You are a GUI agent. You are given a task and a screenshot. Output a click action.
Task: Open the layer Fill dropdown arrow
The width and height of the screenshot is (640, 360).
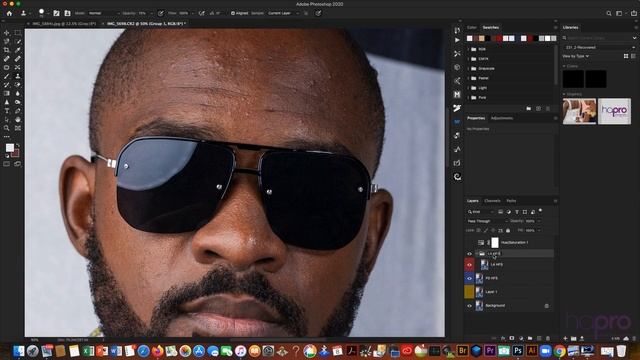pos(539,231)
